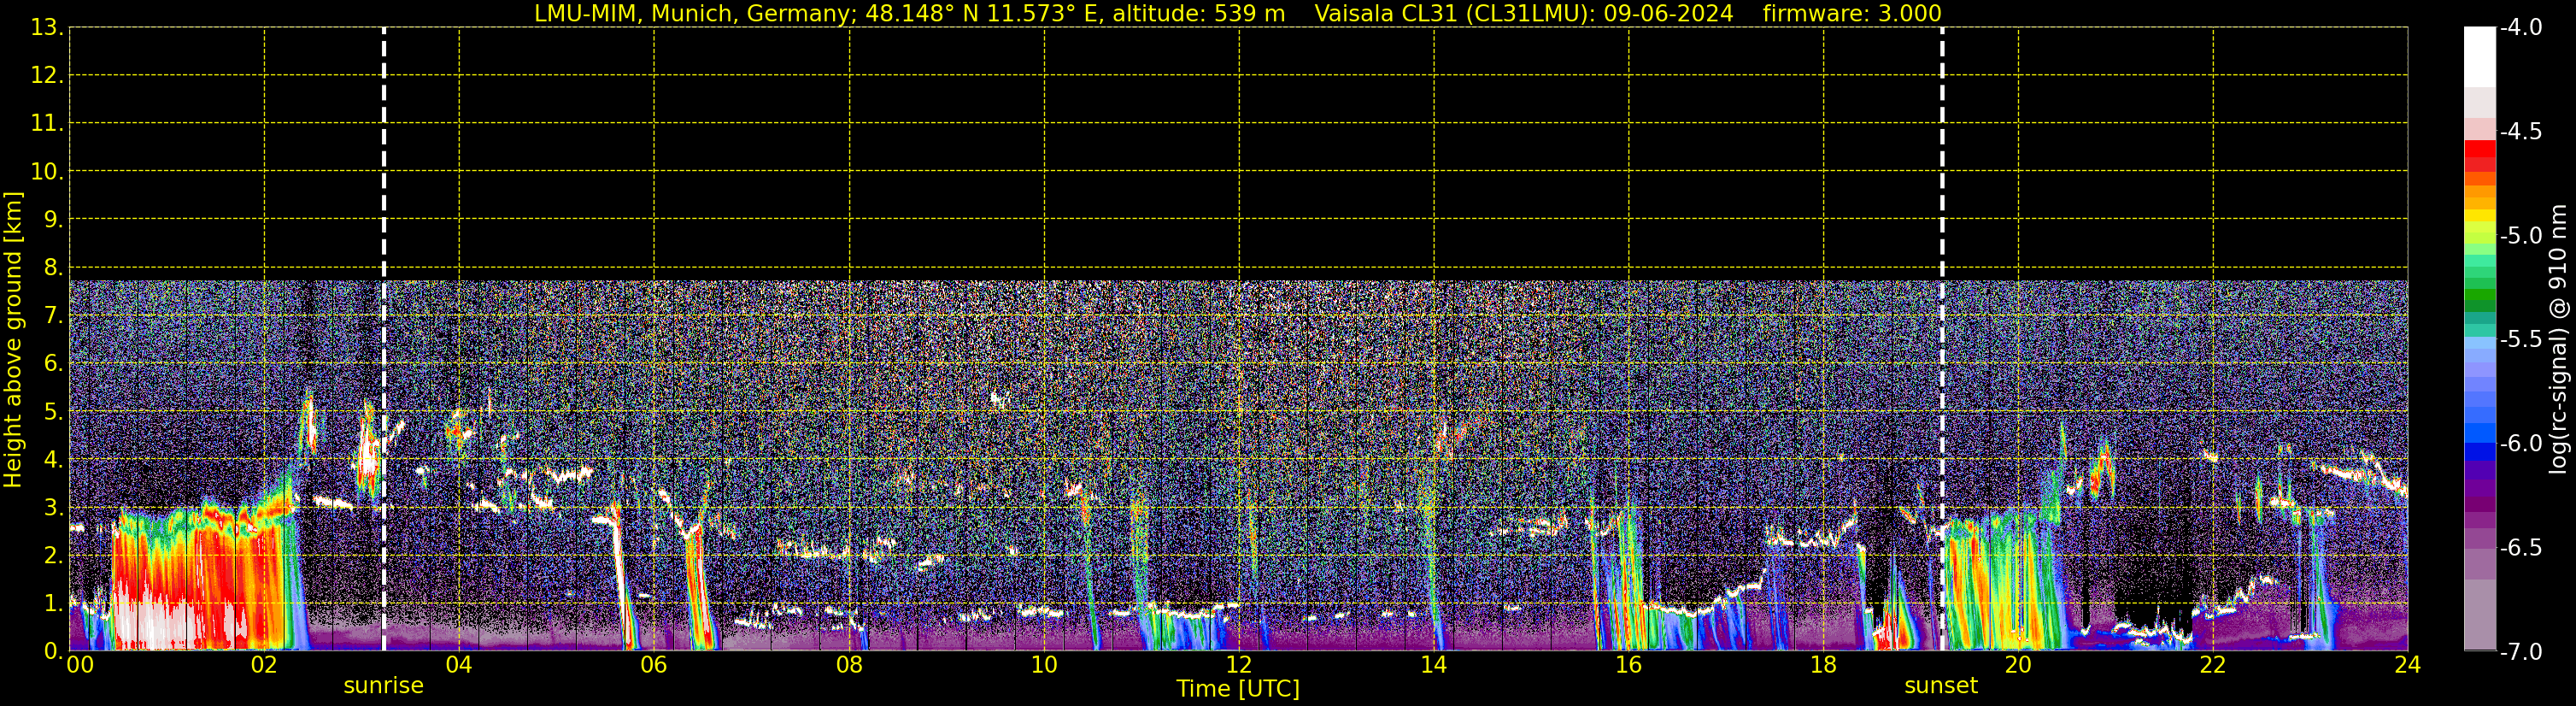Viewport: 2576px width, 706px height.
Task: Click the "altitude: 539 m" text in title
Action: pos(1199,14)
